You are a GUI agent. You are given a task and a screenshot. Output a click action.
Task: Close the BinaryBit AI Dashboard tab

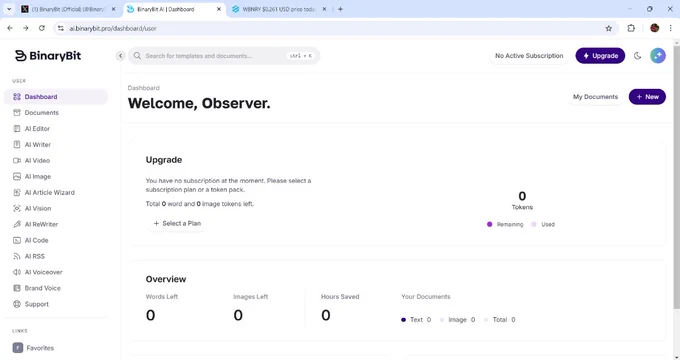(x=219, y=9)
